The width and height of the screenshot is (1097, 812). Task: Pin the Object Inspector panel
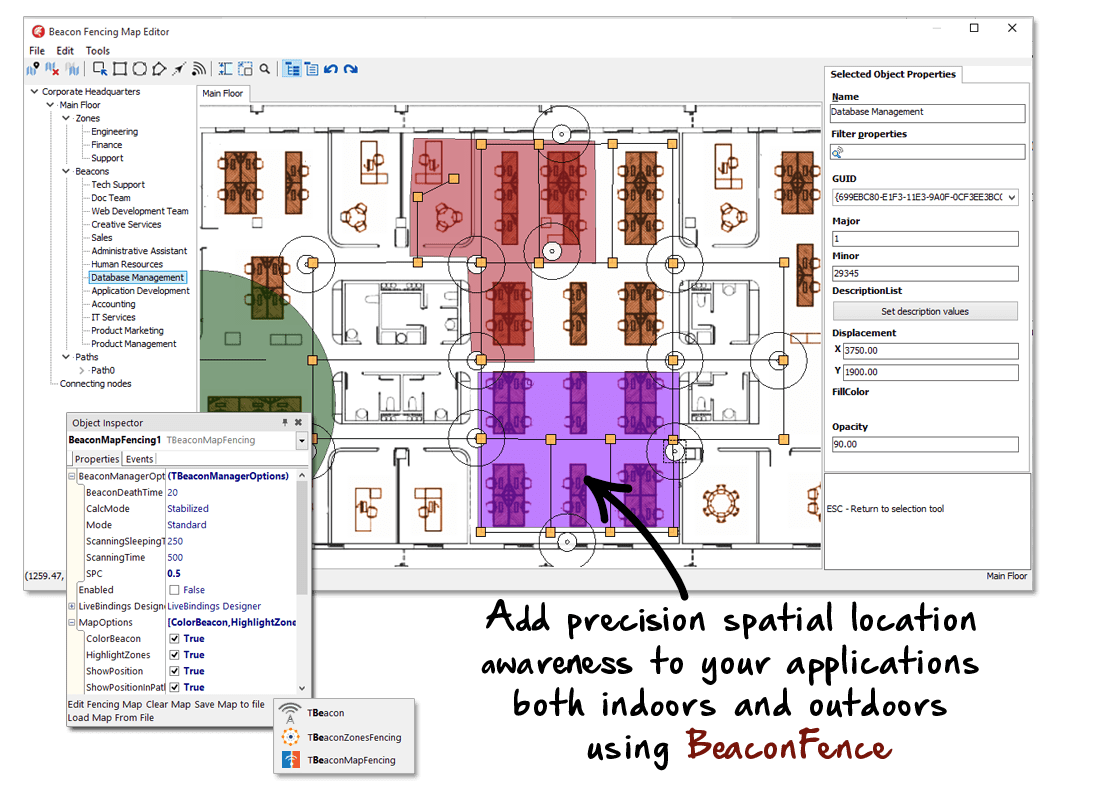(285, 422)
